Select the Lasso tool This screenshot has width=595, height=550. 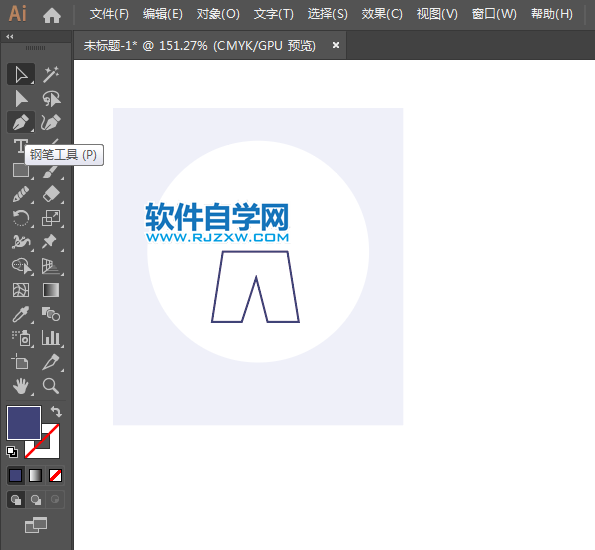[51, 99]
